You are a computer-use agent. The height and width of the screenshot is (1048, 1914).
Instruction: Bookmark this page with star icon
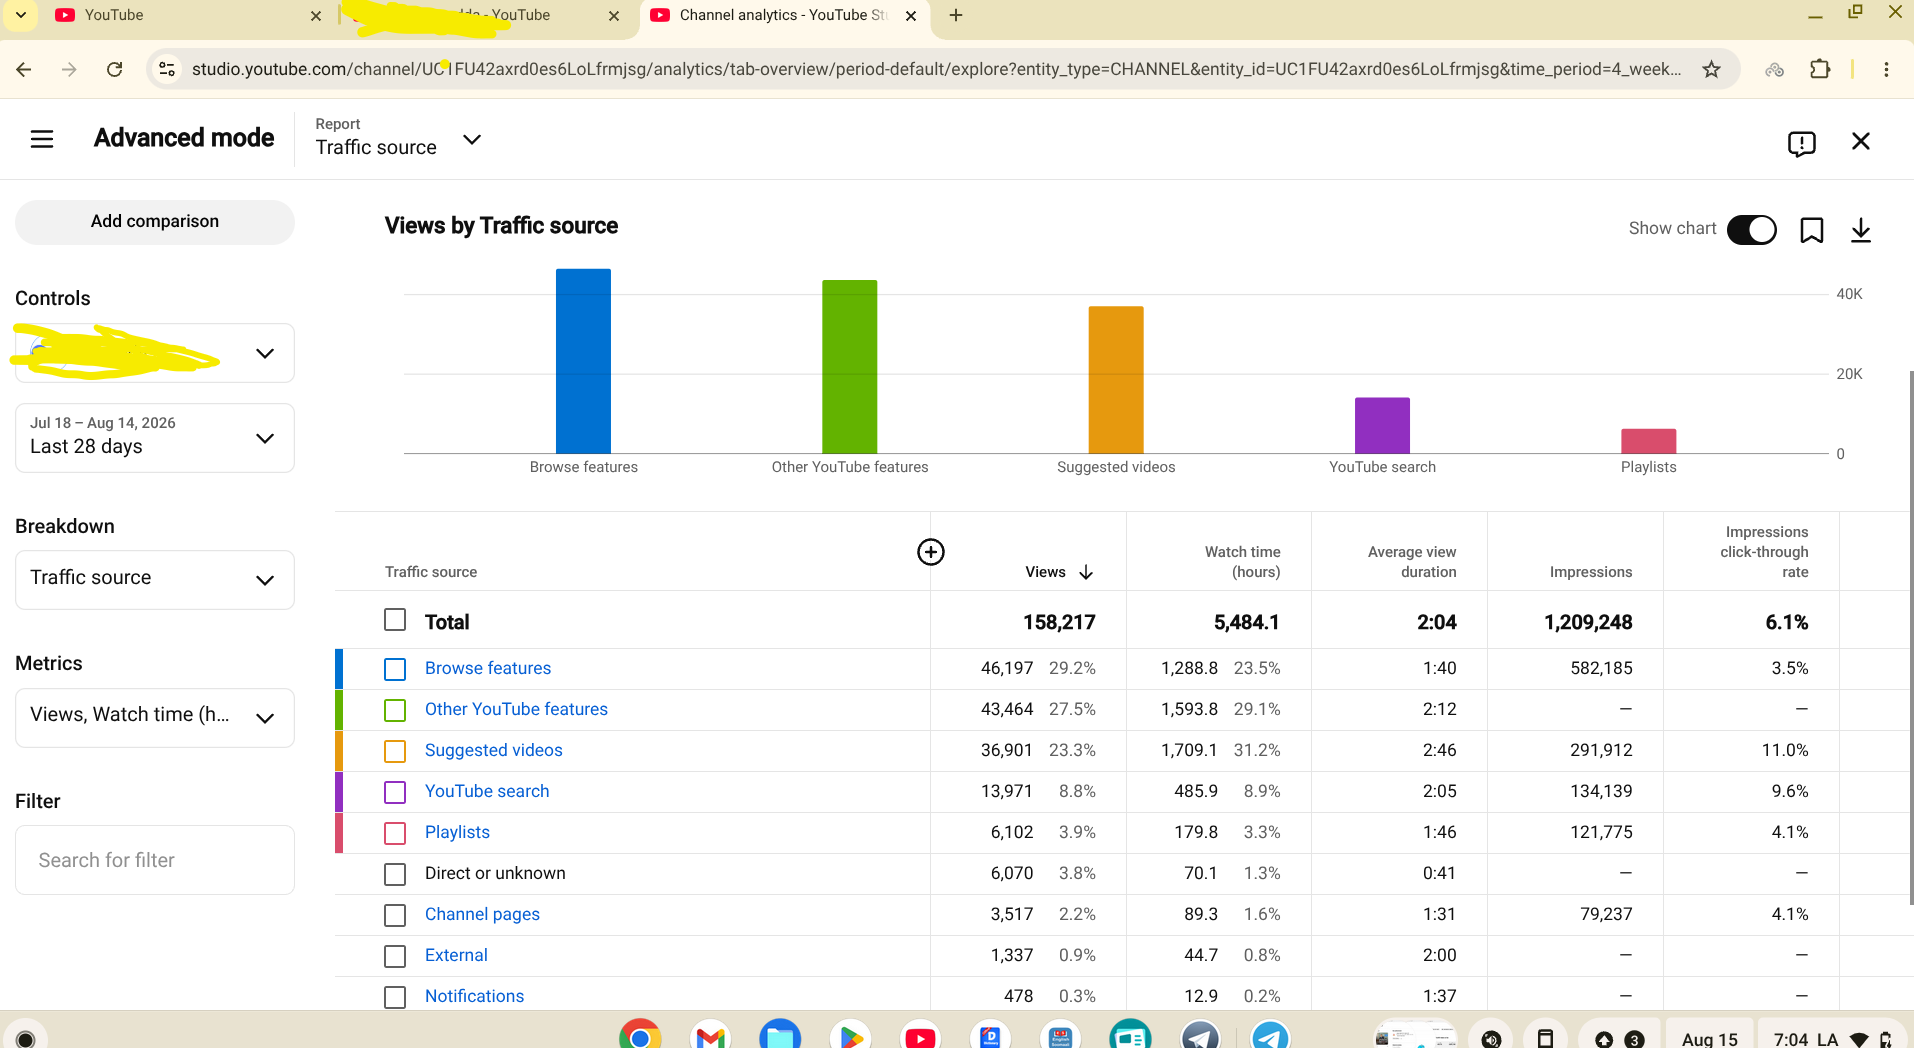coord(1711,69)
